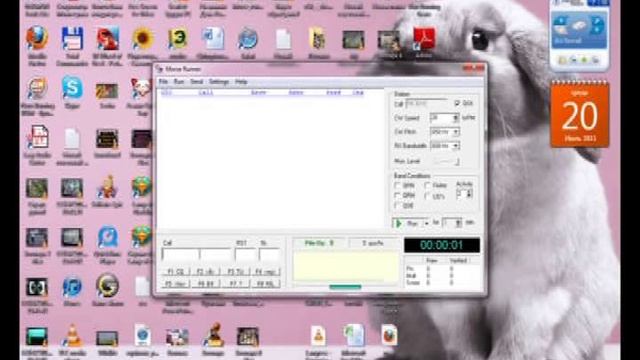Viewport: 640px width, 360px height.
Task: Adjust the Mon. Level slider
Action: tap(447, 162)
